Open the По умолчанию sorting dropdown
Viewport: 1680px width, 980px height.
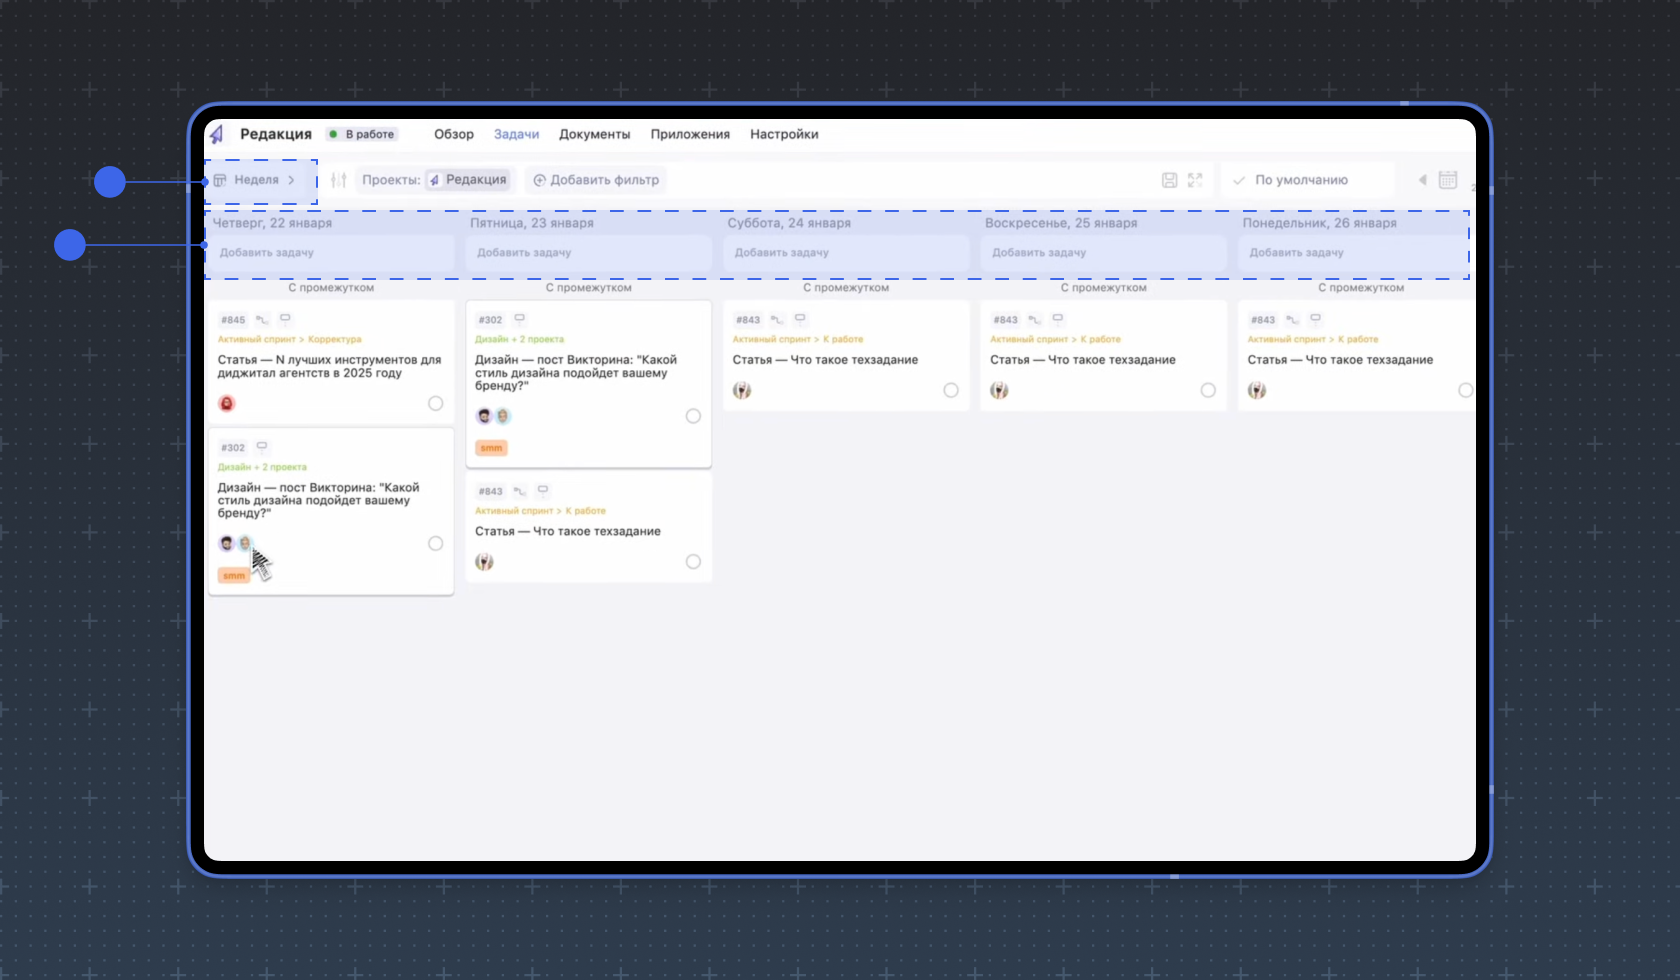(x=1300, y=180)
